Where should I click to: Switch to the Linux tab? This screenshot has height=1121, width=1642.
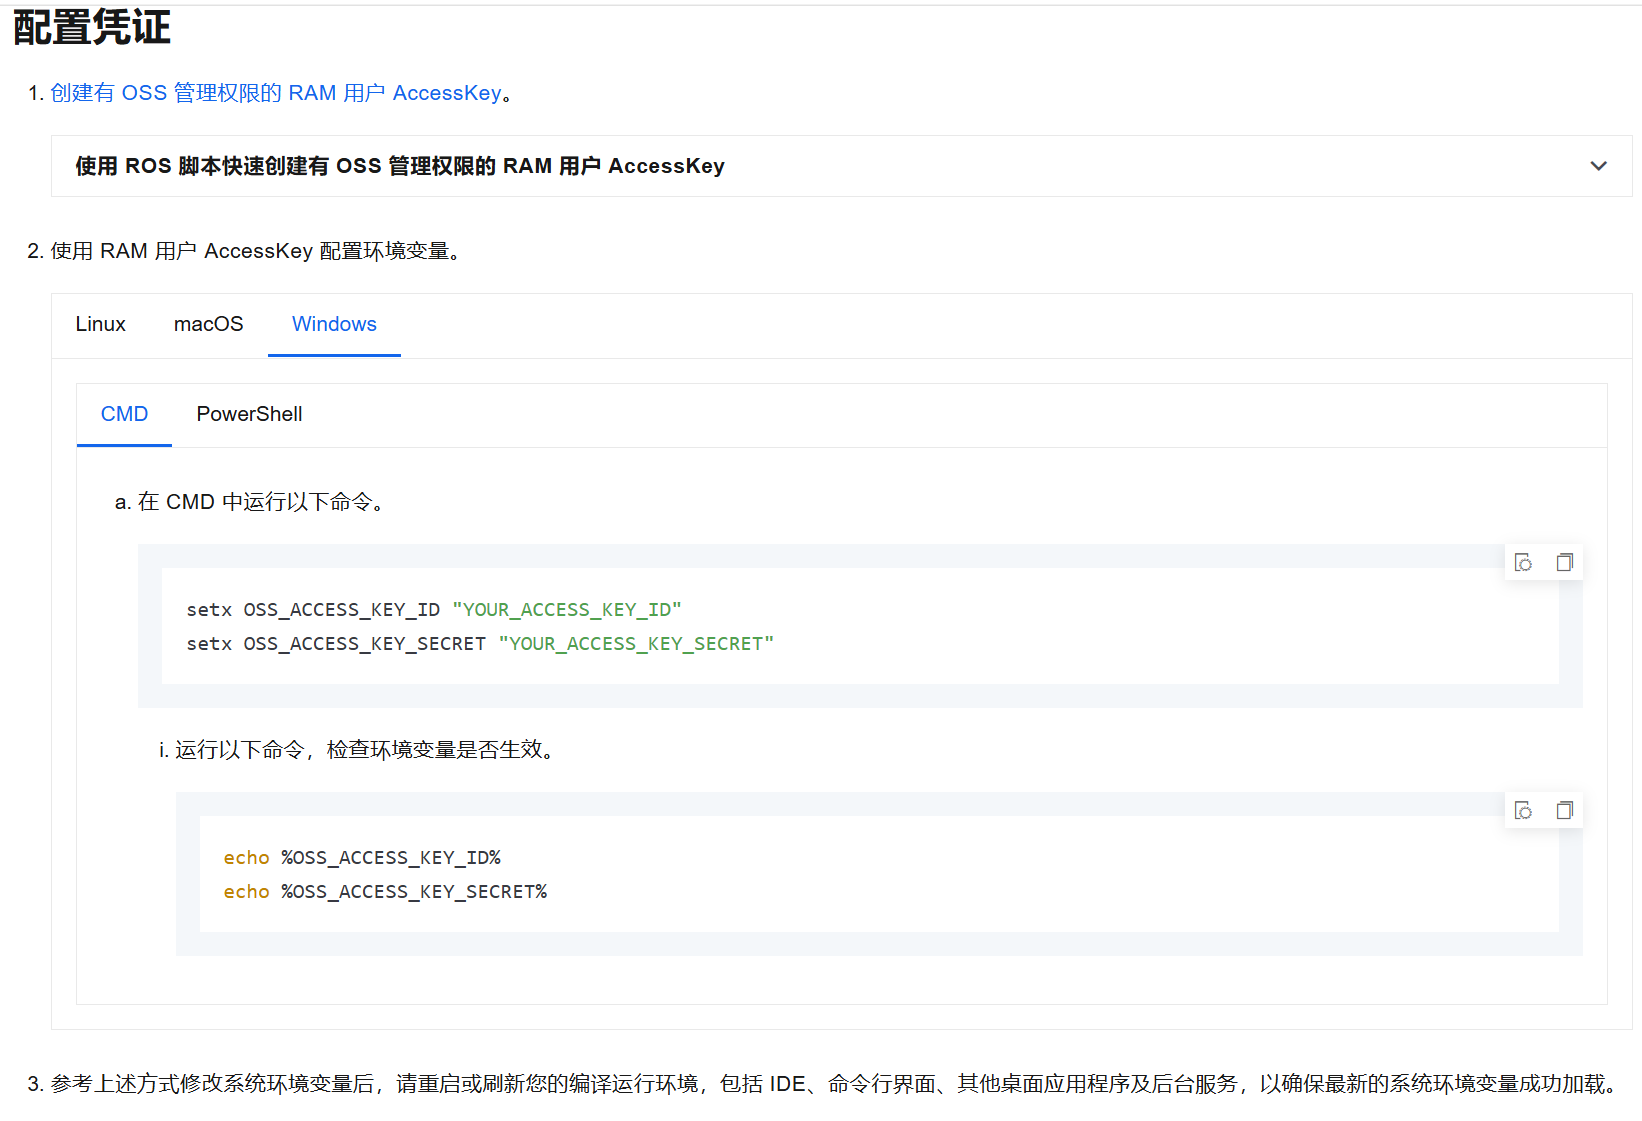100,324
